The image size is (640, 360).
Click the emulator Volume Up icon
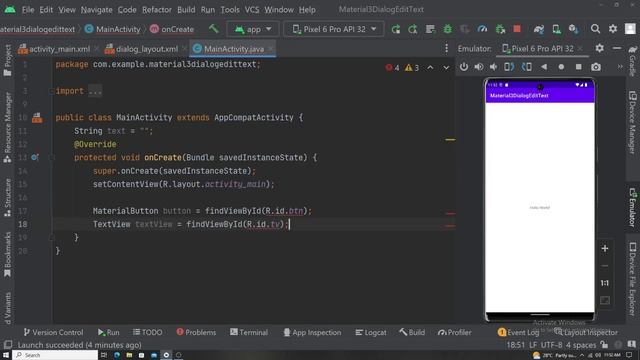click(479, 67)
